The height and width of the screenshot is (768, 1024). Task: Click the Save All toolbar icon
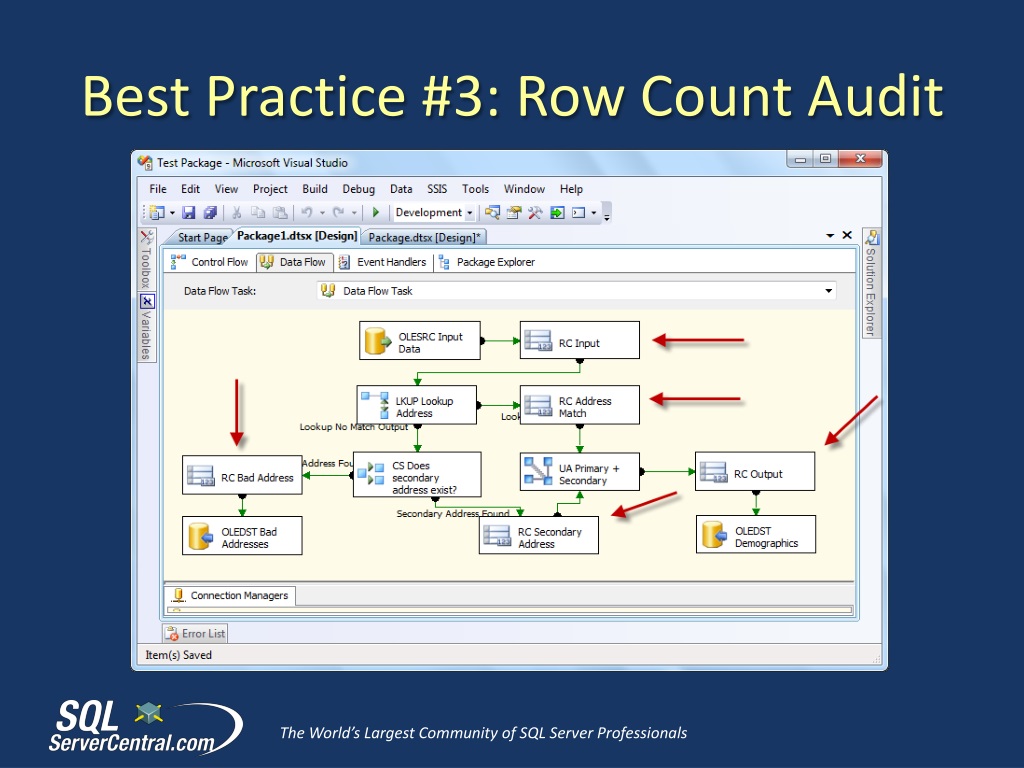point(210,212)
